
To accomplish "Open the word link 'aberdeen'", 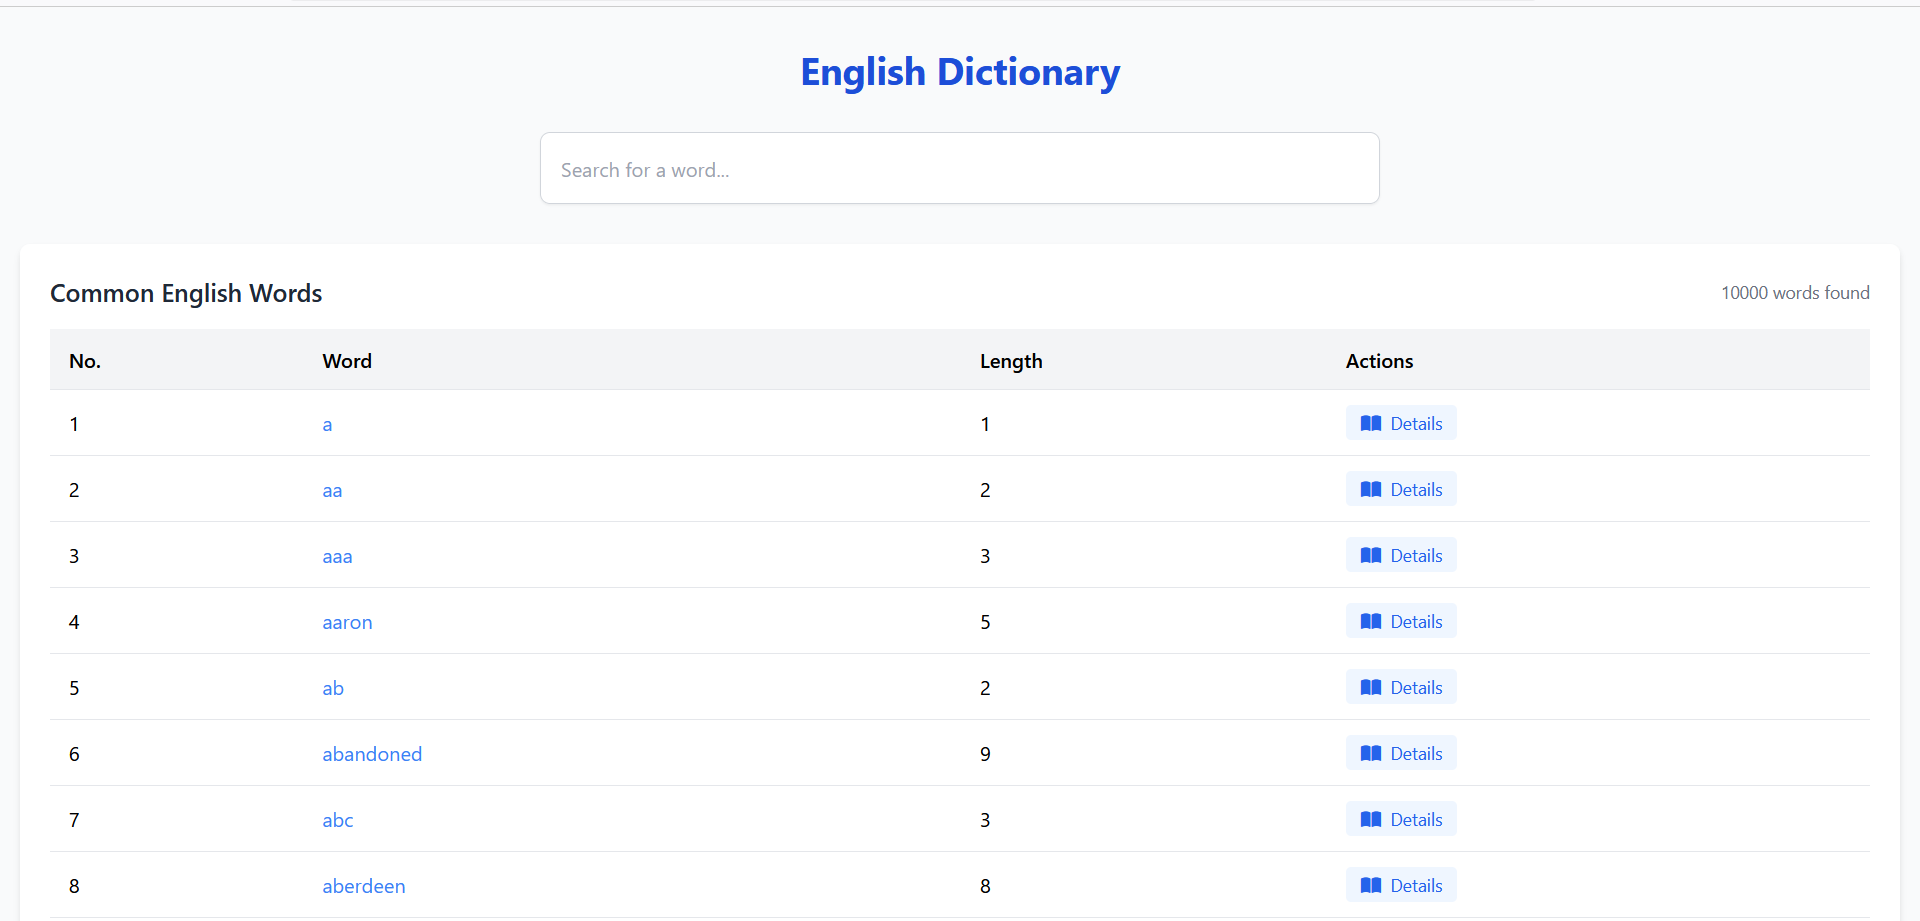I will click(364, 887).
